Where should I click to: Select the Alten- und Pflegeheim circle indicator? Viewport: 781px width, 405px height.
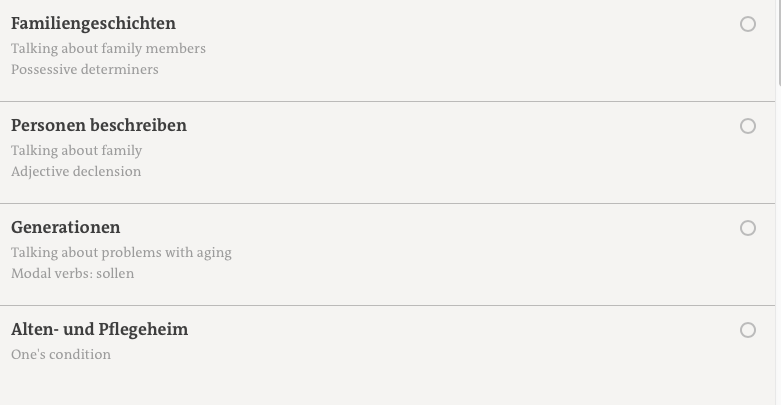click(748, 330)
